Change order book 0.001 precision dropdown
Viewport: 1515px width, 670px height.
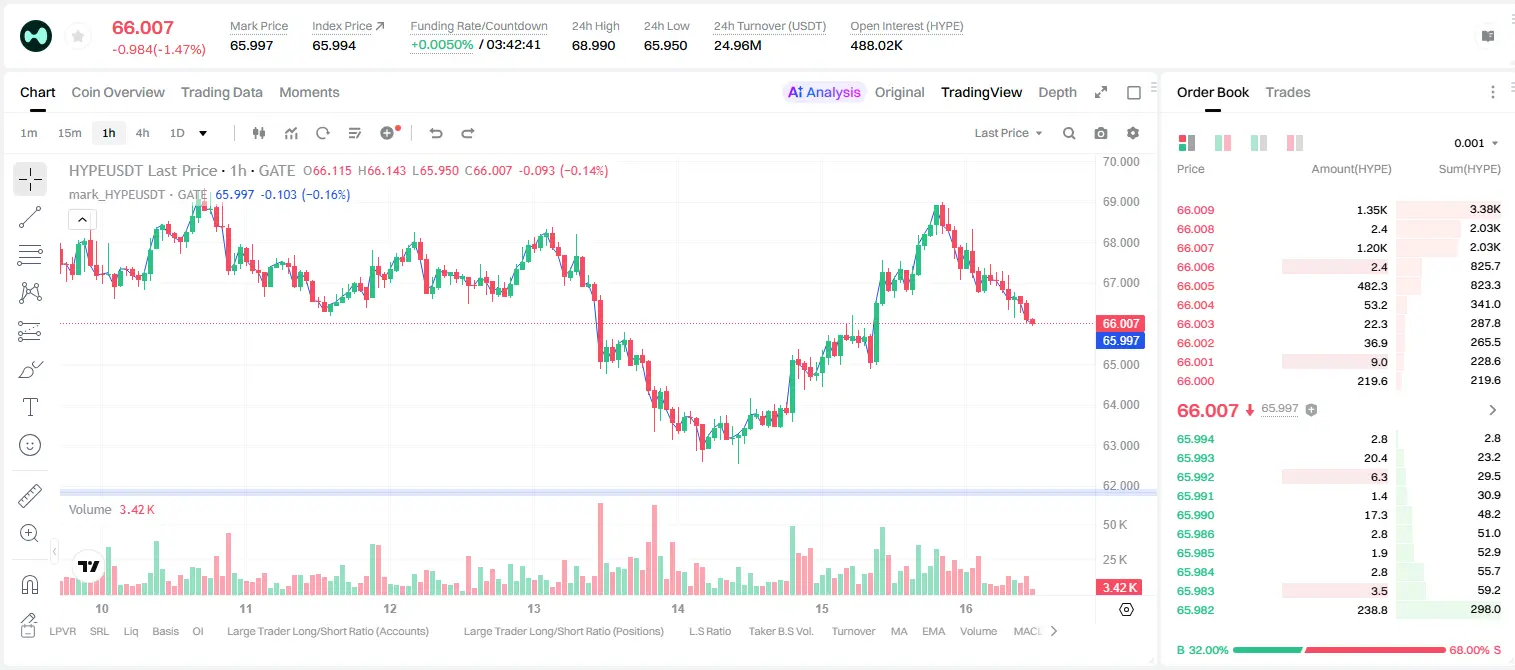point(1476,143)
